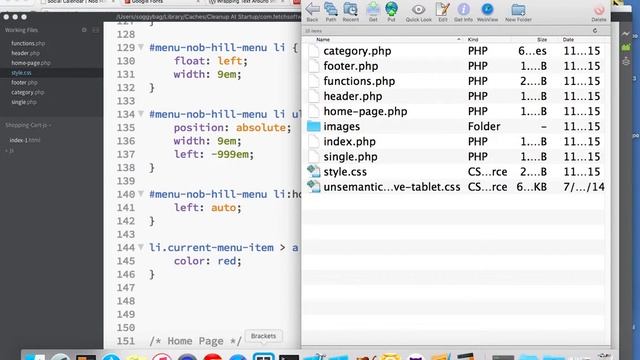Image resolution: width=640 pixels, height=360 pixels.
Task: Select the images folder row name
Action: coord(342,127)
